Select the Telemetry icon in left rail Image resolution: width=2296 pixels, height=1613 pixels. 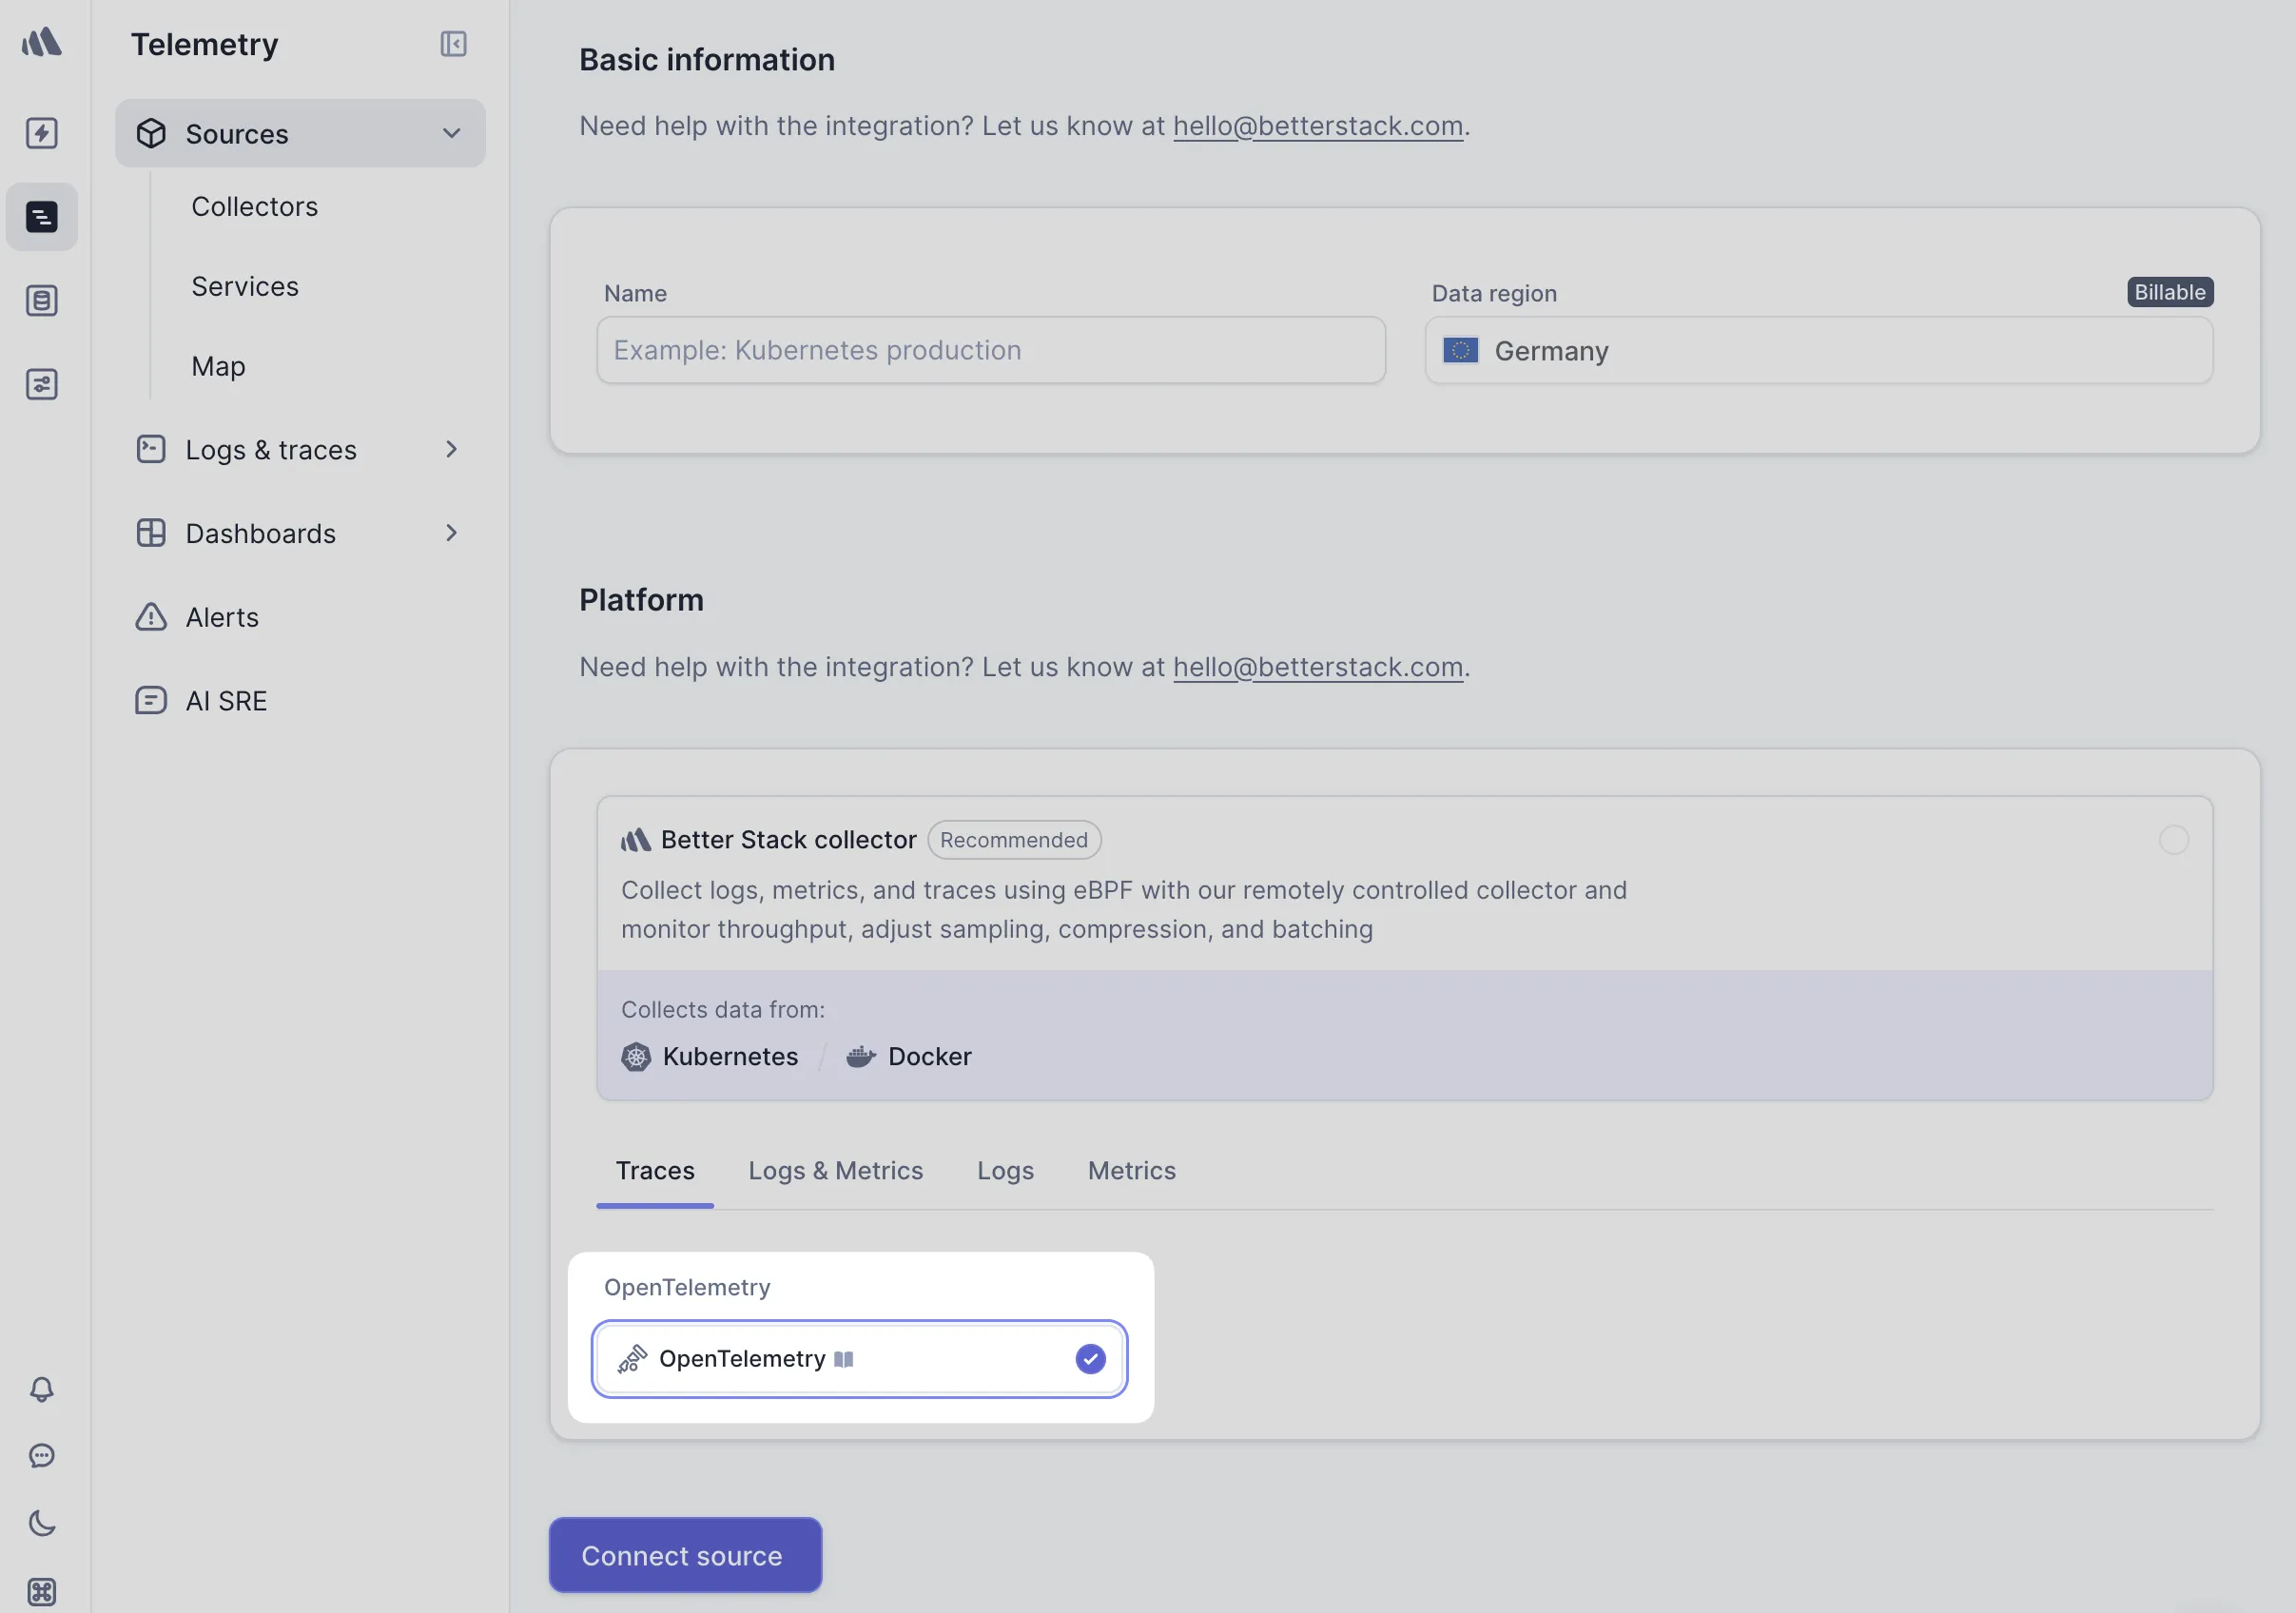pos(42,217)
